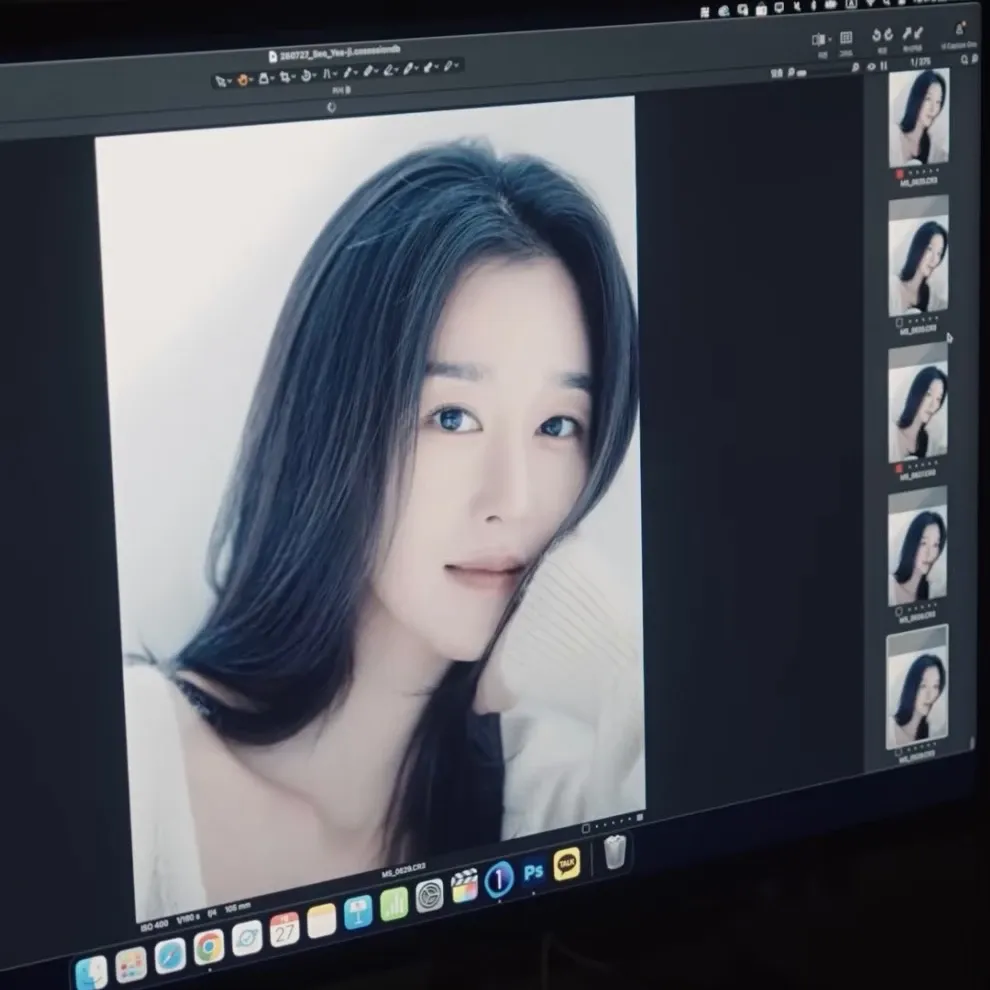Screen dimensions: 990x990
Task: Undo the last adjustment
Action: click(x=876, y=35)
